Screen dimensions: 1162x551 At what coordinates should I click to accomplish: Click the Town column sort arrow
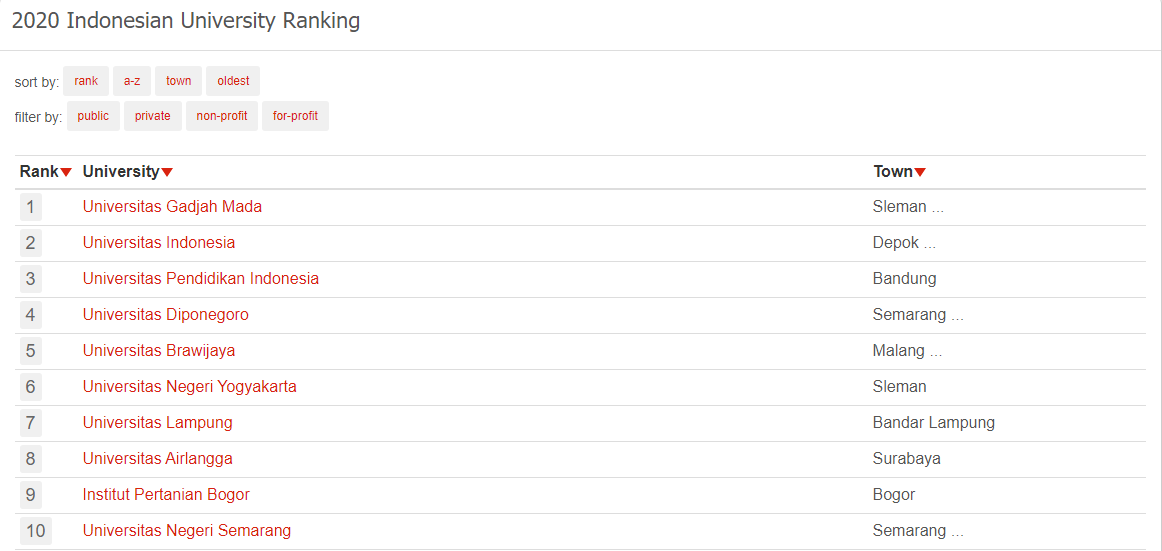point(920,173)
